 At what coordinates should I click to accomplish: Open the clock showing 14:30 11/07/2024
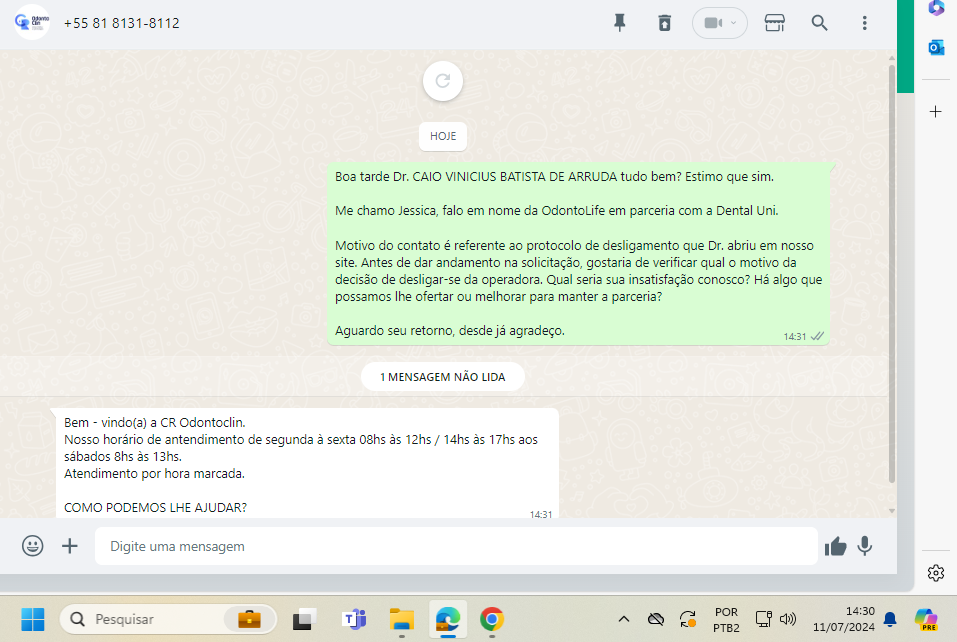[843, 619]
